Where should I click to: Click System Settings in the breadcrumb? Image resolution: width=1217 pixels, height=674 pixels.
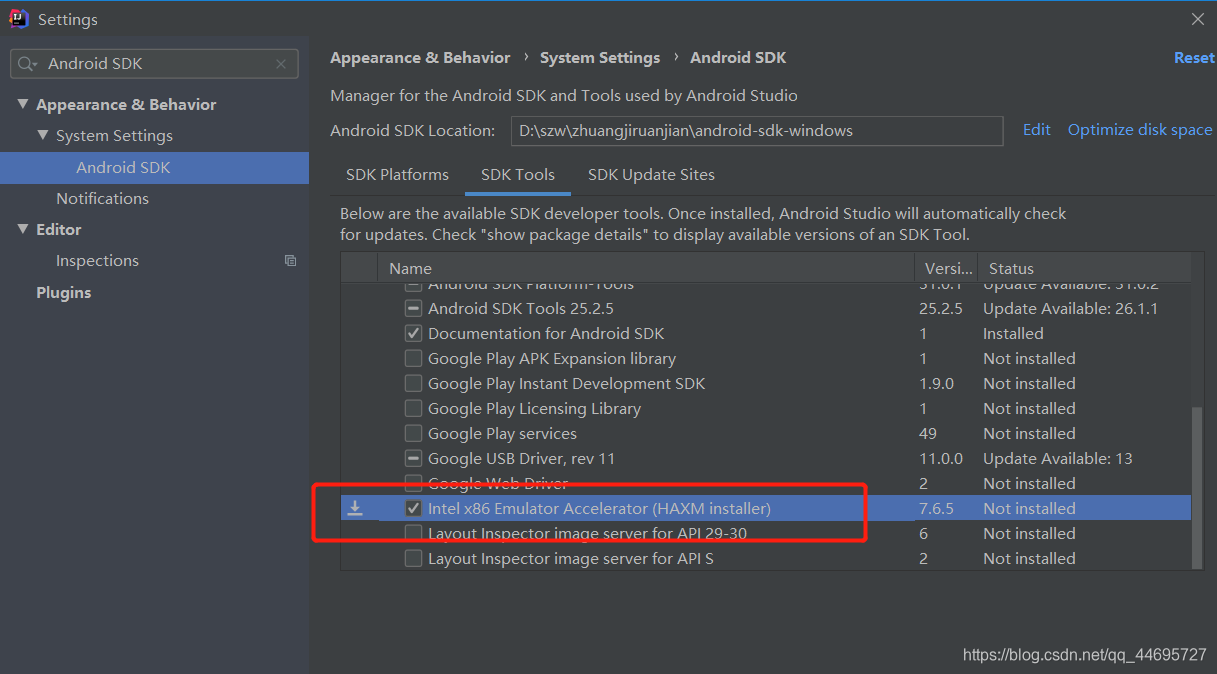click(x=600, y=58)
